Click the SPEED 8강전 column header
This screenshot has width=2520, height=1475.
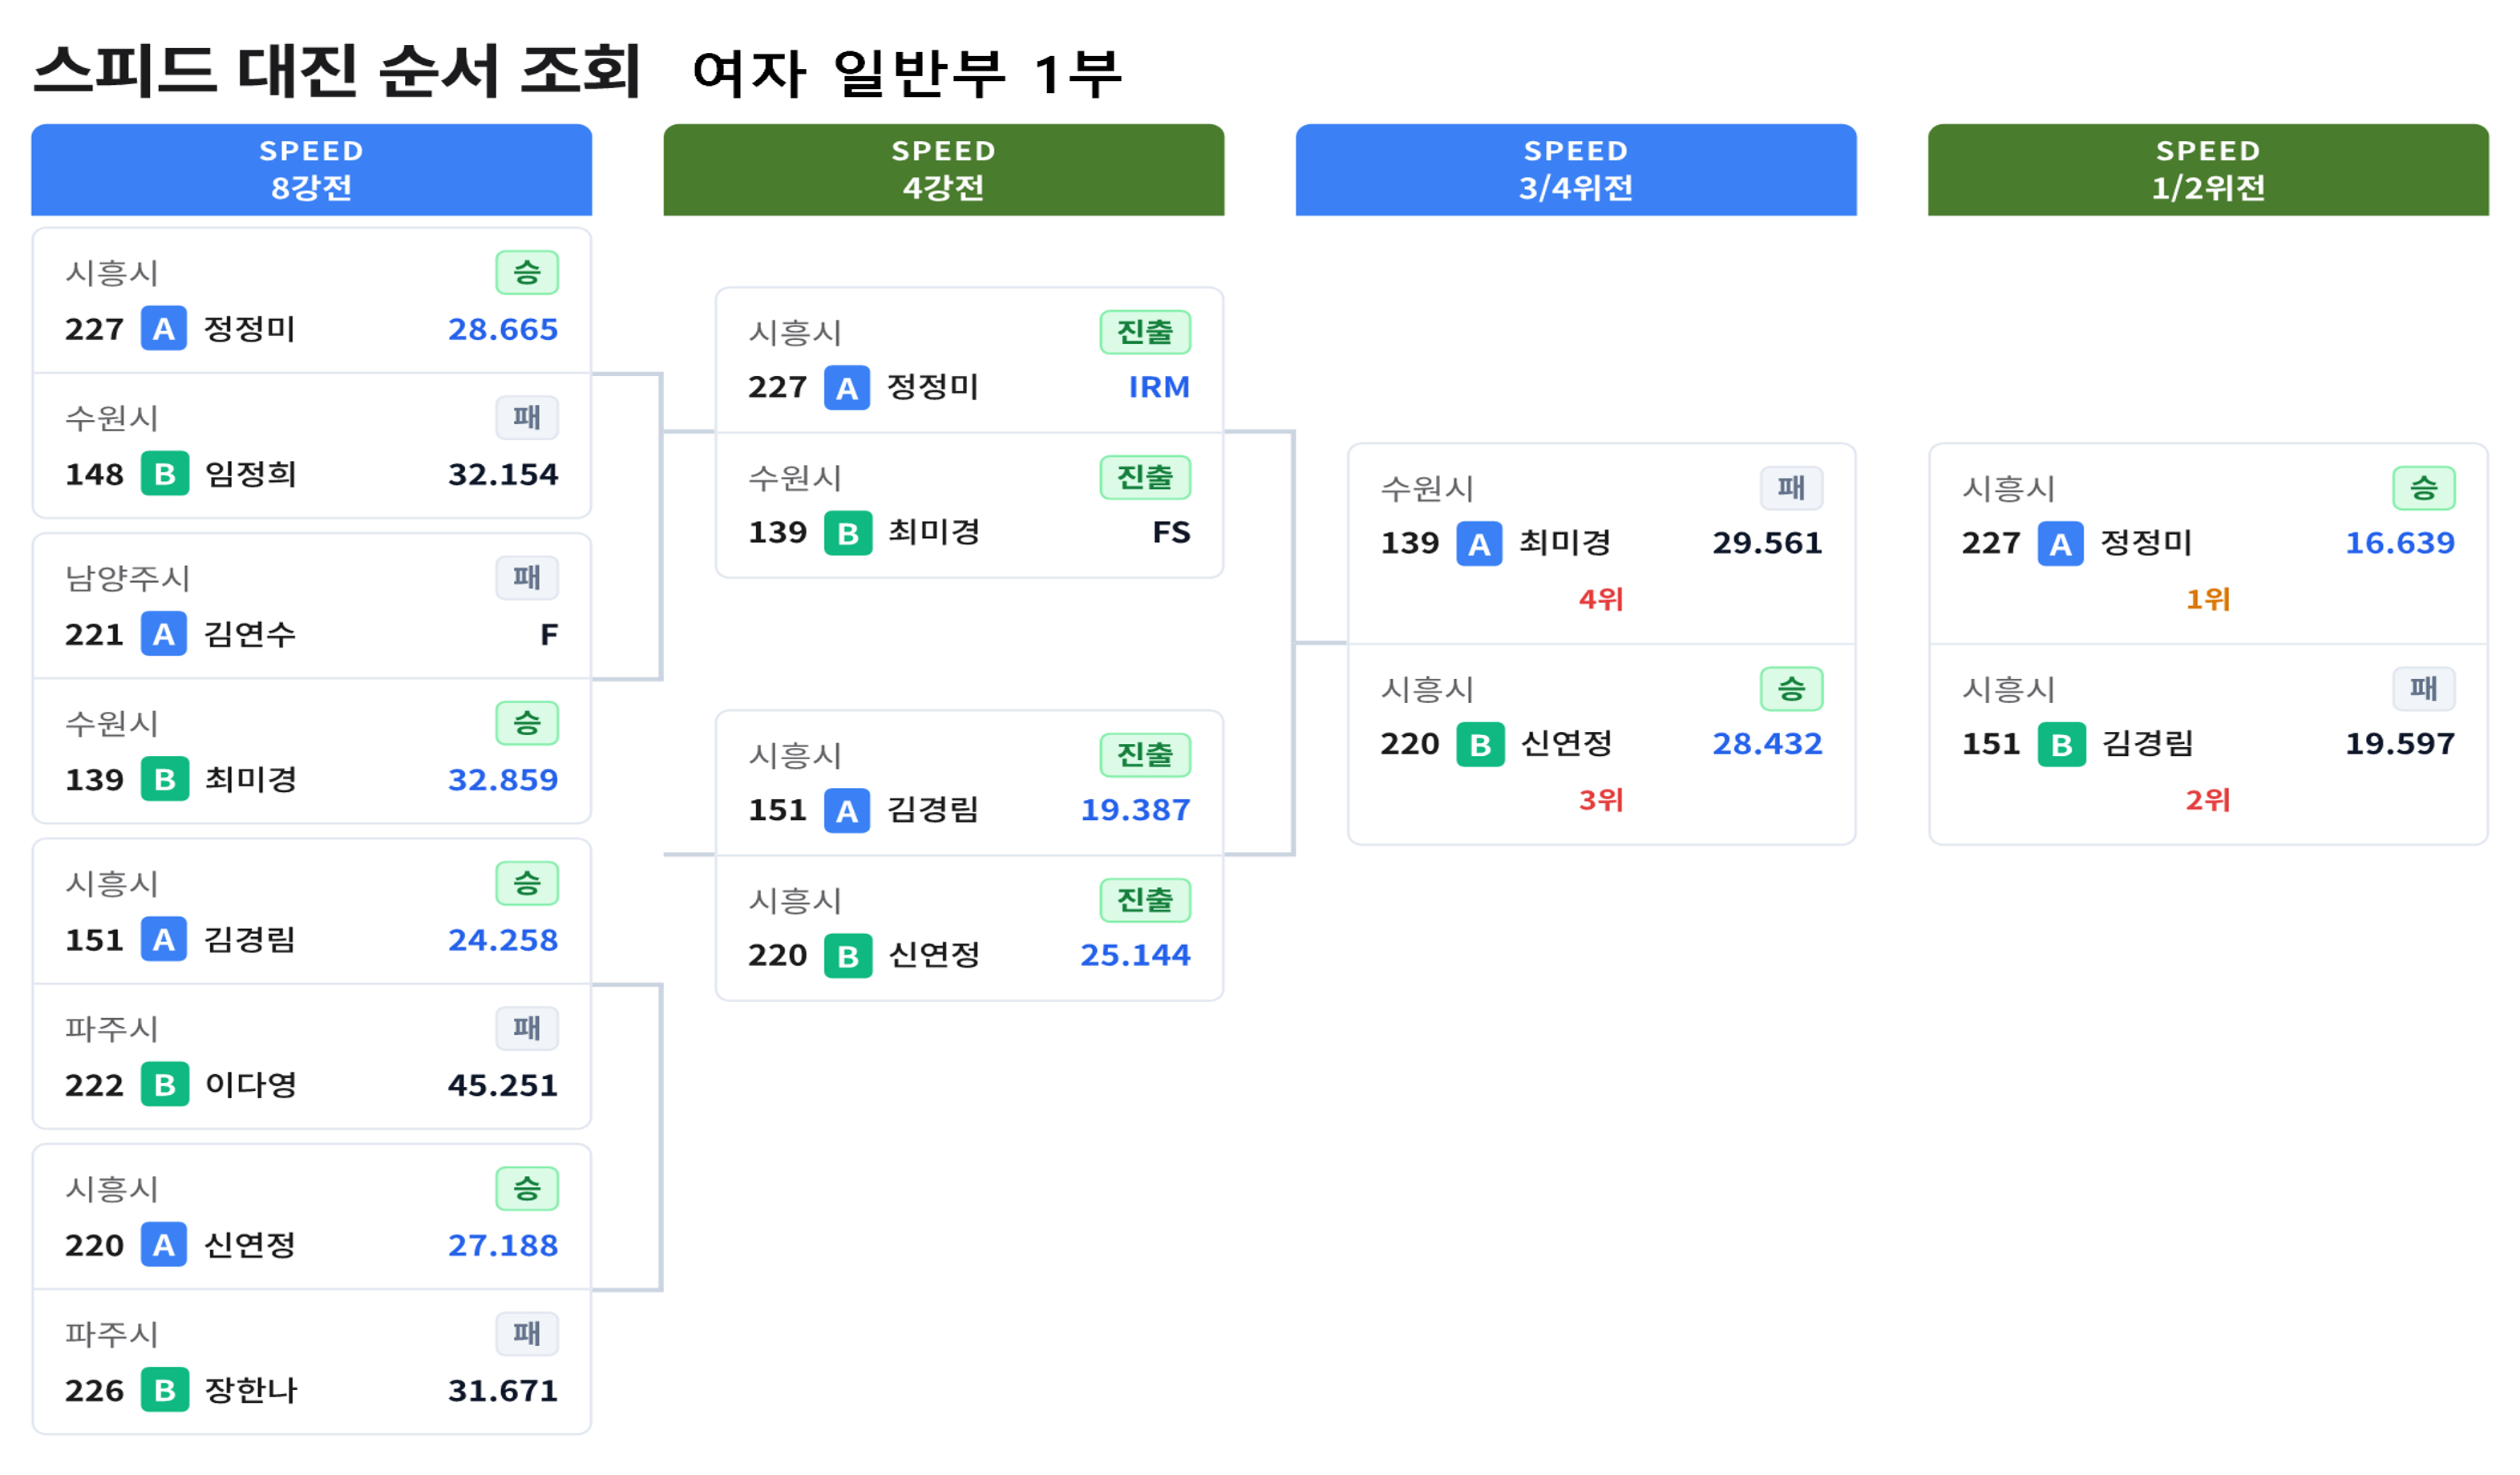click(311, 169)
